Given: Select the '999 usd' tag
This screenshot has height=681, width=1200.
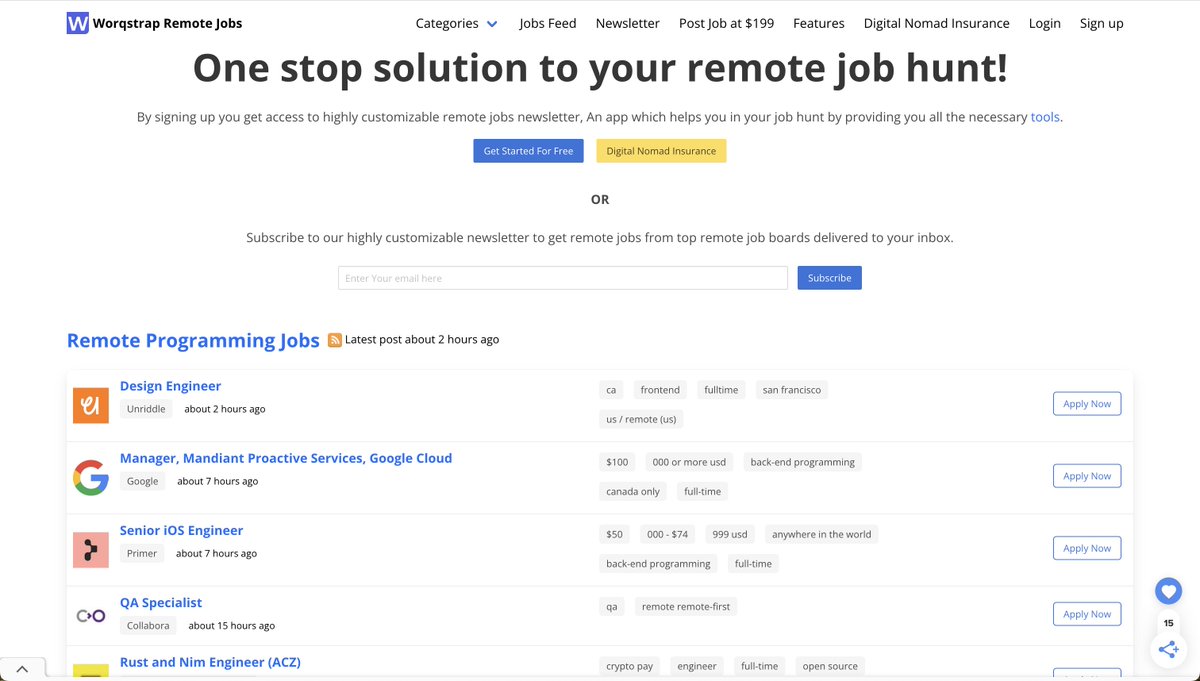Looking at the screenshot, I should (730, 534).
